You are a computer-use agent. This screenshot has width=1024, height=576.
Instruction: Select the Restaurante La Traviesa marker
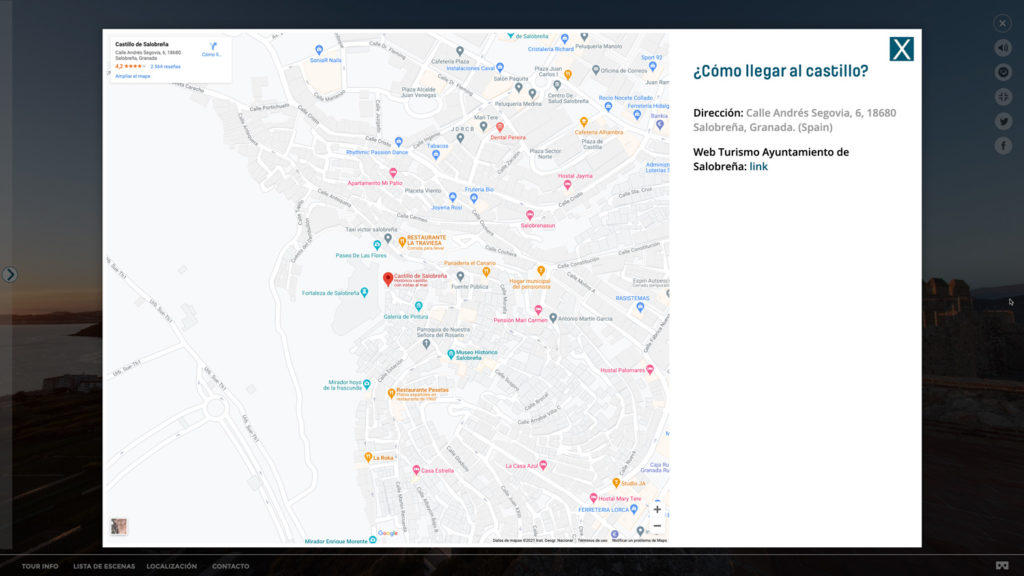[402, 242]
